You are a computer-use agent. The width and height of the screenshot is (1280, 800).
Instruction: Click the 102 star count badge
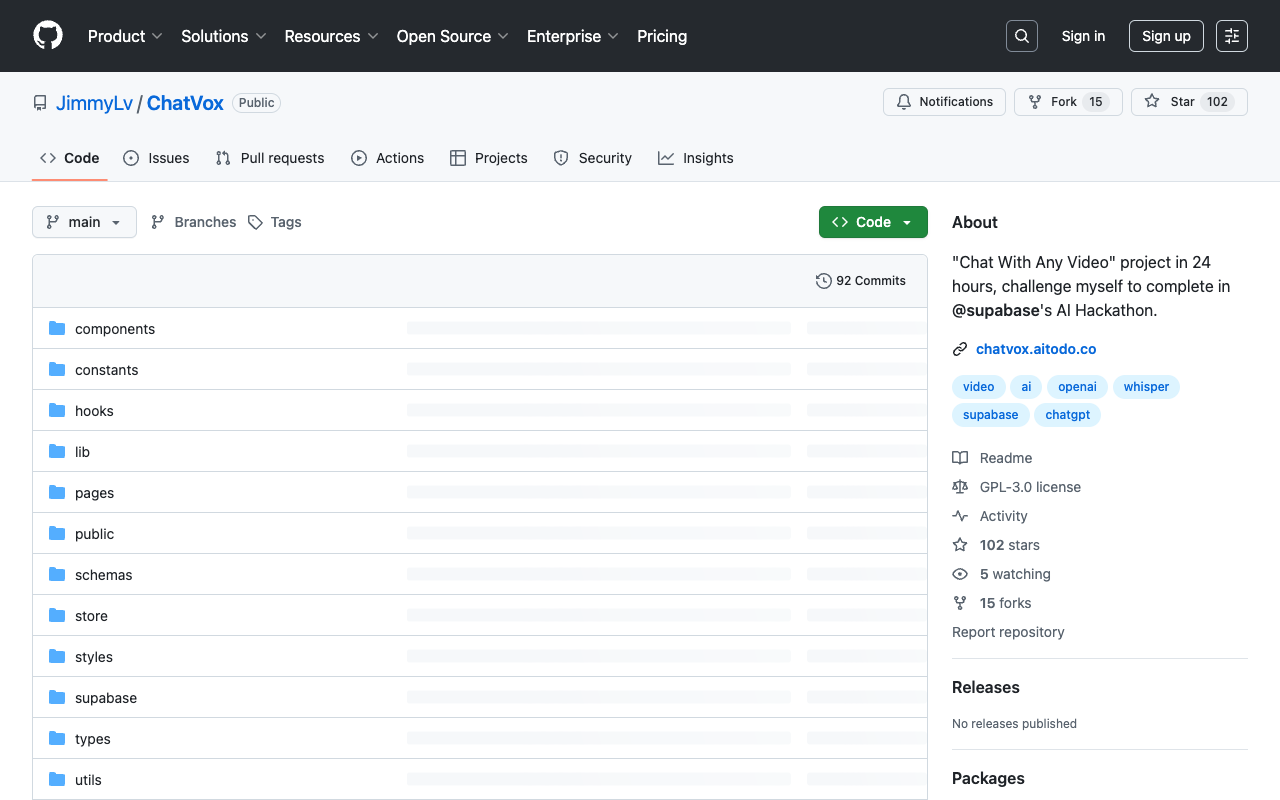[x=1217, y=102]
